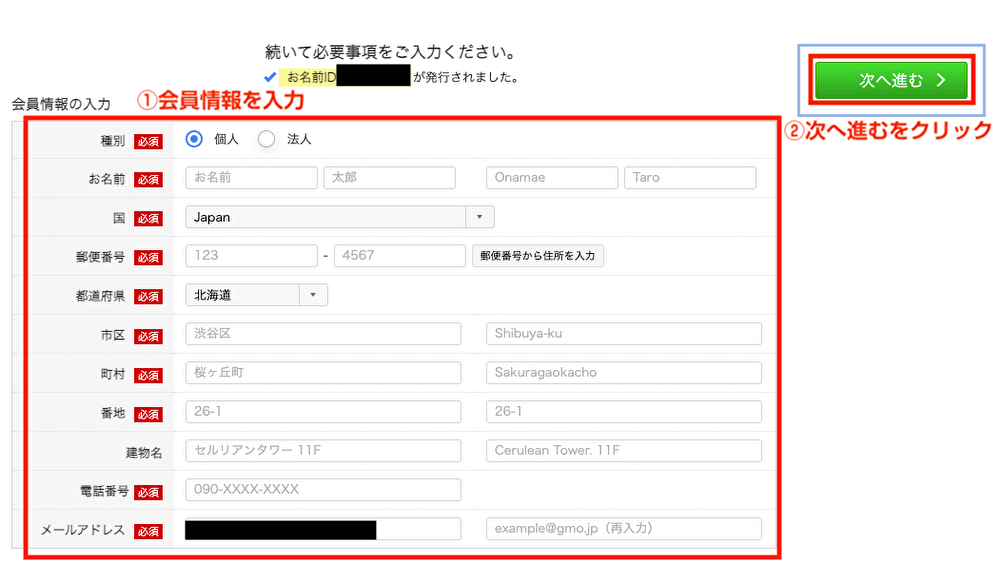
Task: Click the セルリアンタワー 11F building field
Action: (x=323, y=451)
